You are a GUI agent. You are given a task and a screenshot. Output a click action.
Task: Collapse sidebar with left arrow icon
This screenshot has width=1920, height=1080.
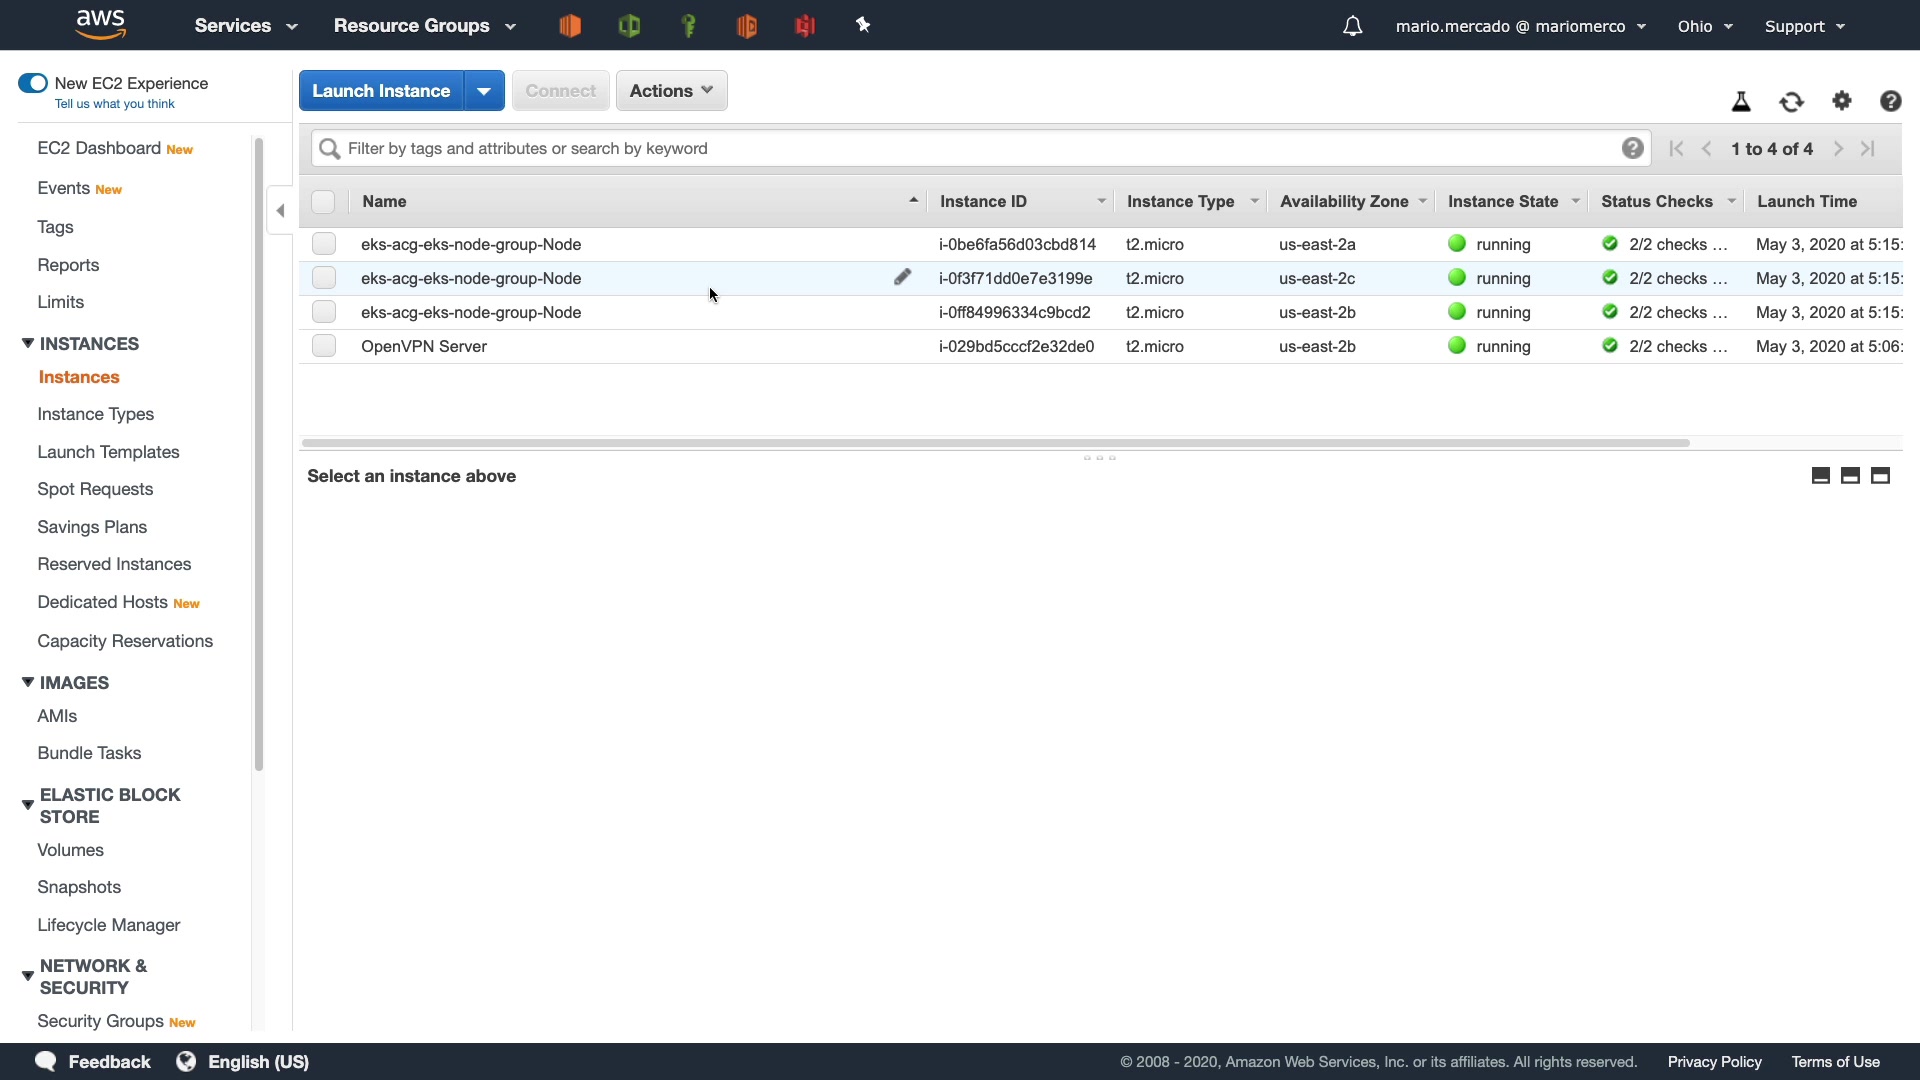[280, 211]
